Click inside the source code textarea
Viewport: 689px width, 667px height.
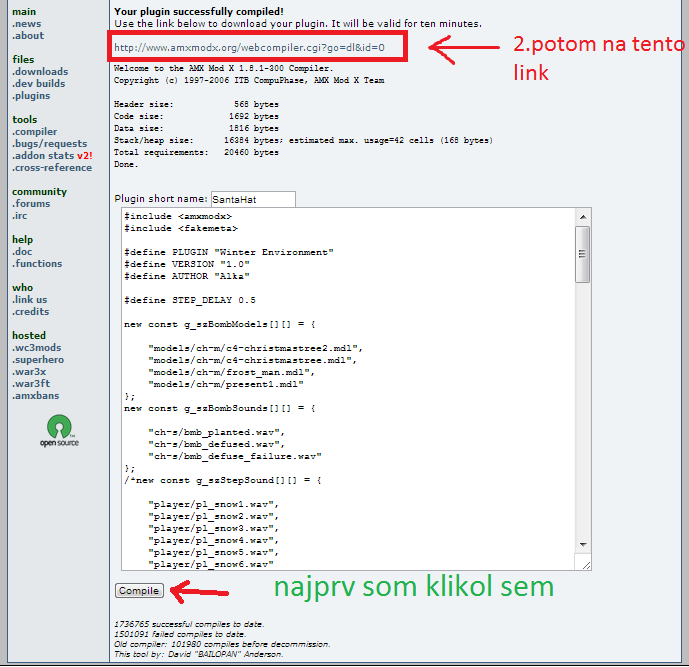point(348,389)
